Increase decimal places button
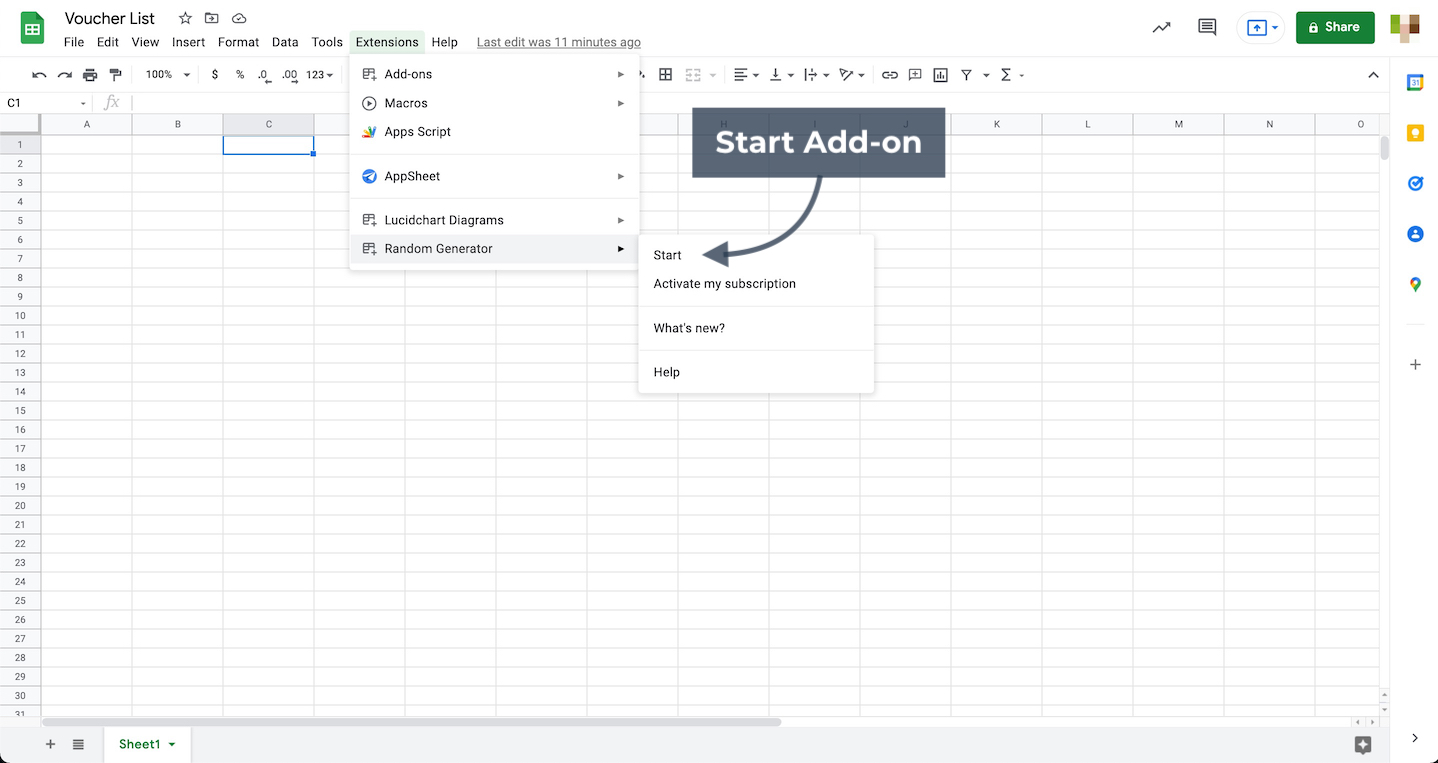 [290, 75]
